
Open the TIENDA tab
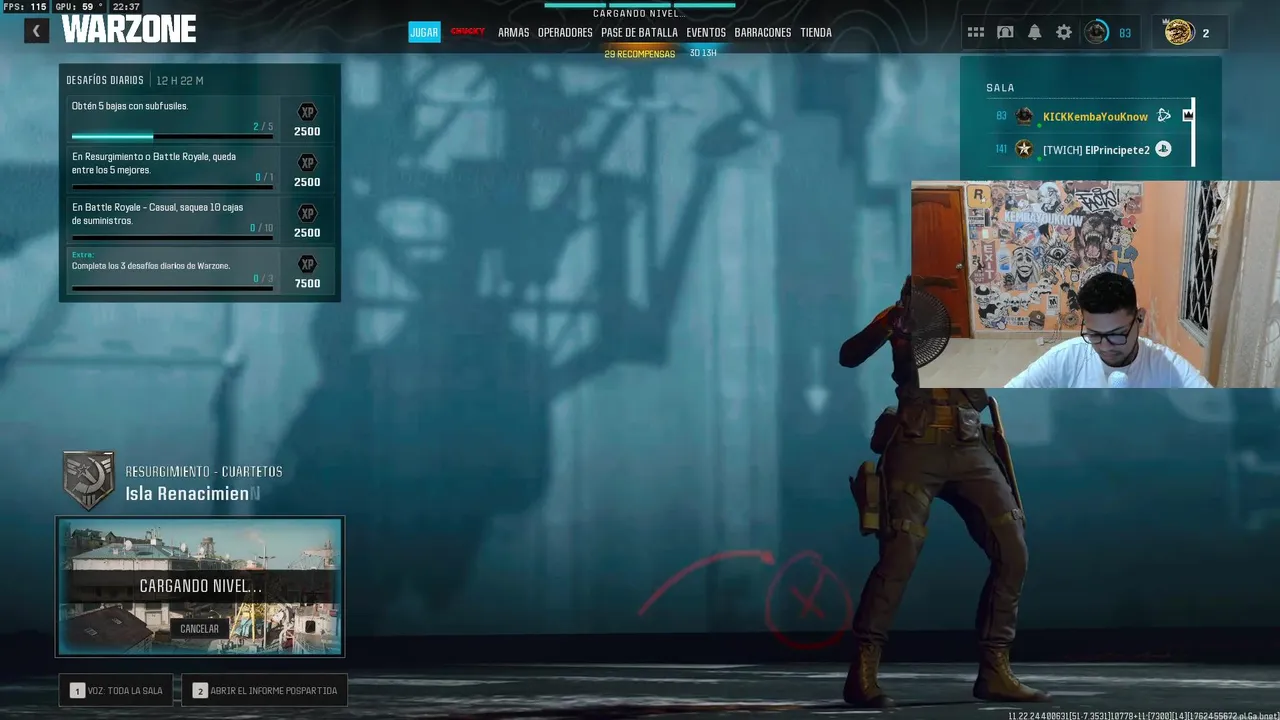tap(816, 33)
